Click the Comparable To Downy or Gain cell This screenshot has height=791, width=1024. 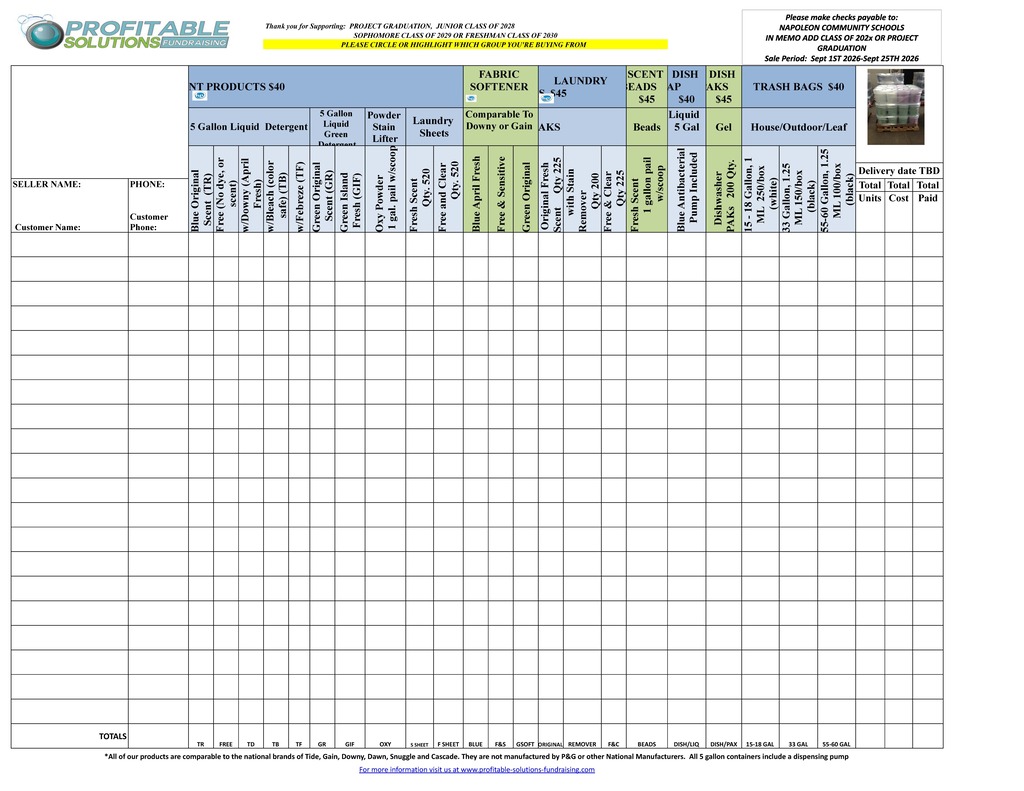coord(500,127)
